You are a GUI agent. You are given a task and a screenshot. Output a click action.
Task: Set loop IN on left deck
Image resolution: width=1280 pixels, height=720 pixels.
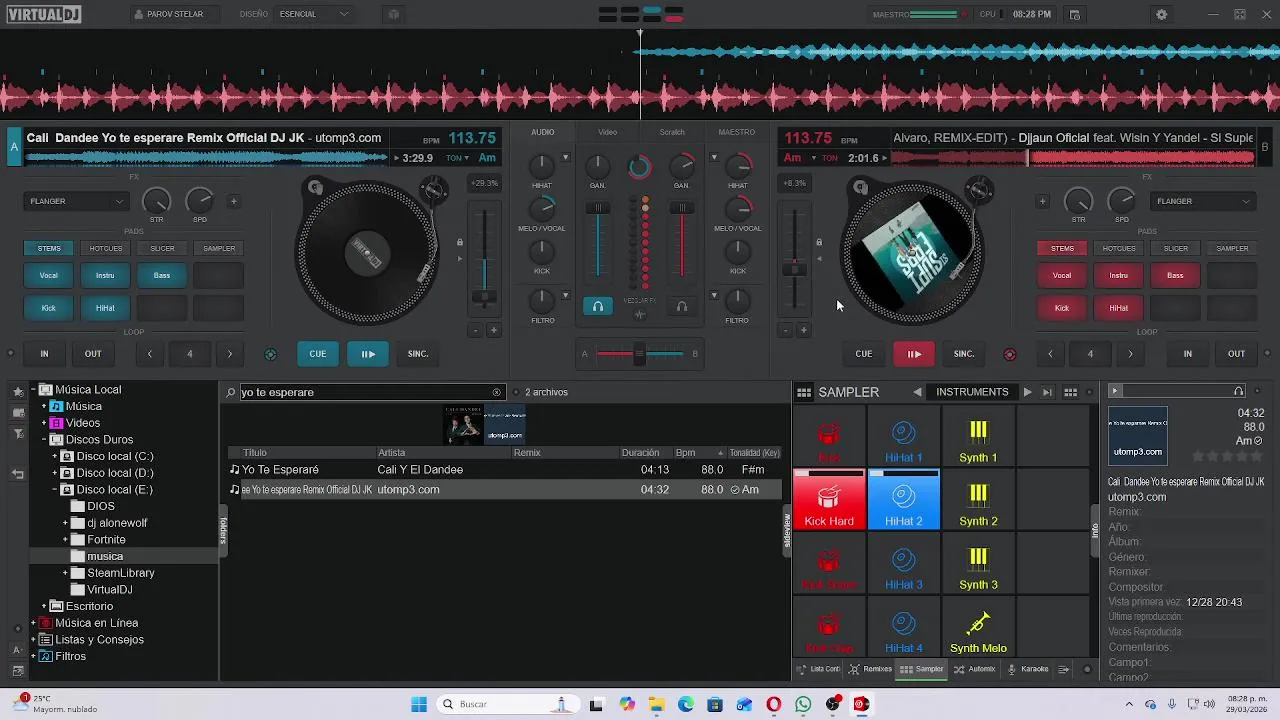click(x=44, y=353)
